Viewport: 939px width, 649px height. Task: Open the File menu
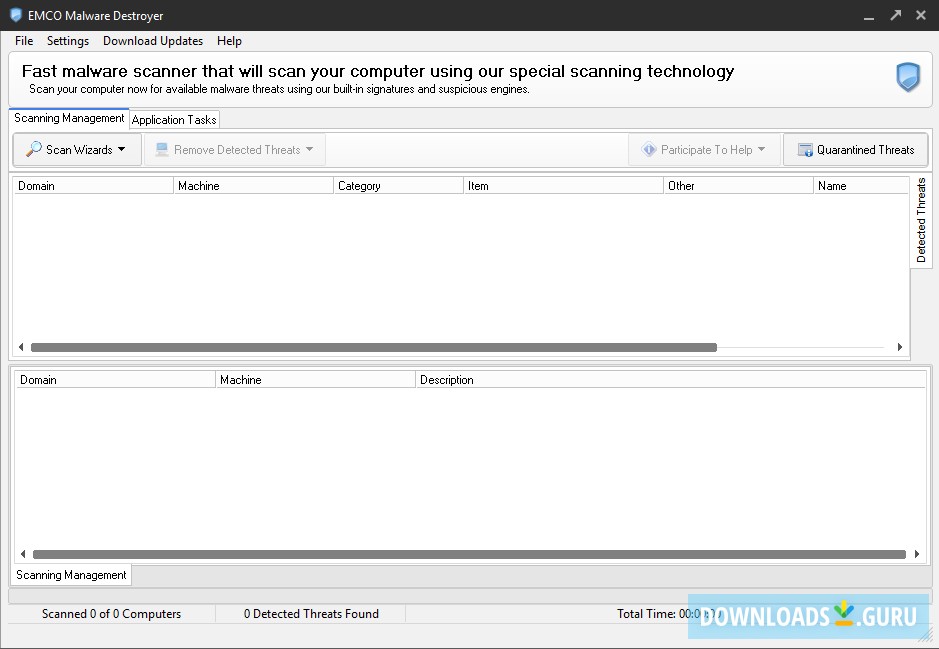[x=24, y=41]
